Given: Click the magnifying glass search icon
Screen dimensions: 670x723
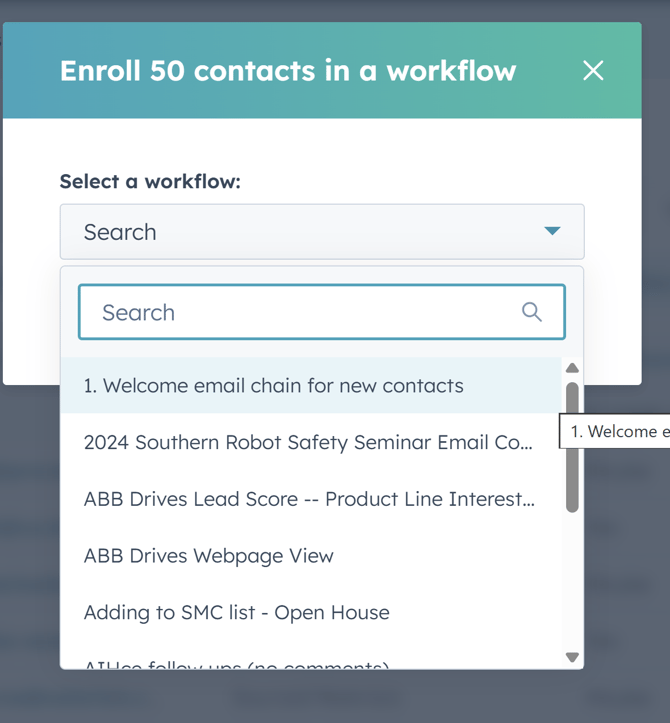Looking at the screenshot, I should (532, 312).
